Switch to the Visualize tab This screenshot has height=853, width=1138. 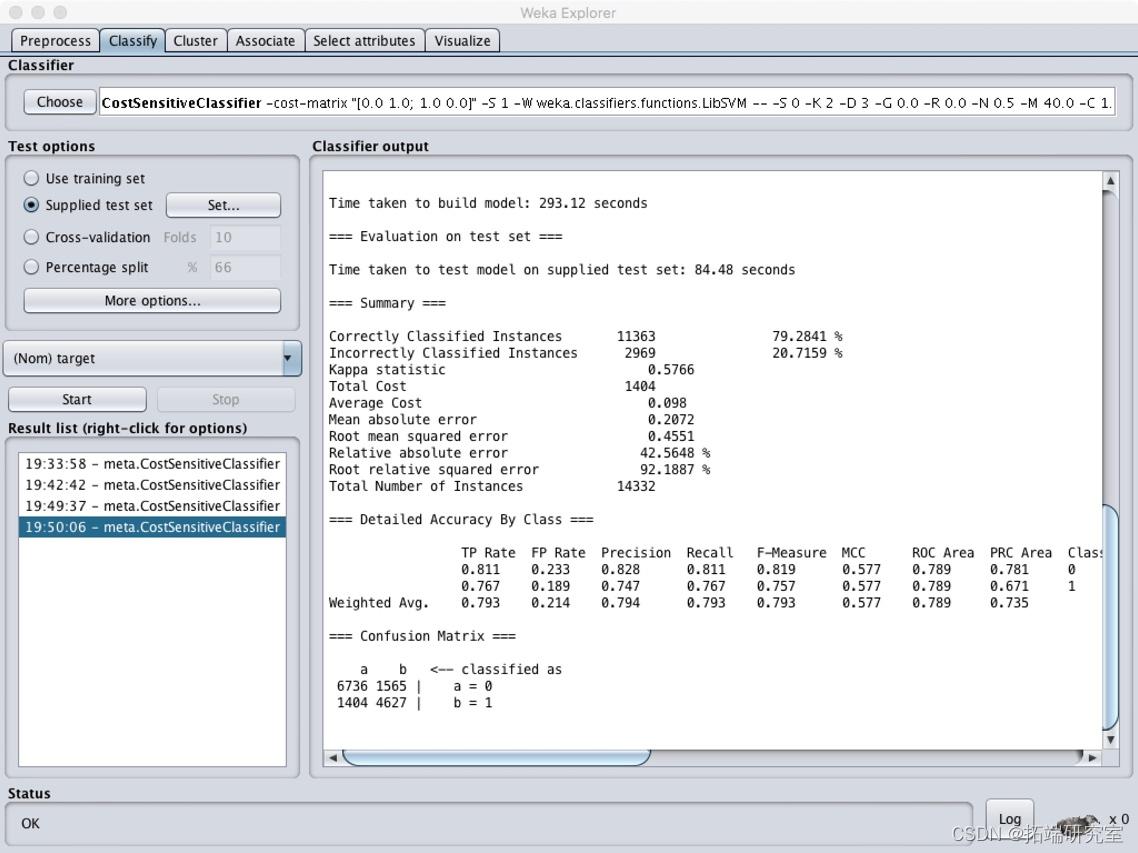(x=462, y=41)
